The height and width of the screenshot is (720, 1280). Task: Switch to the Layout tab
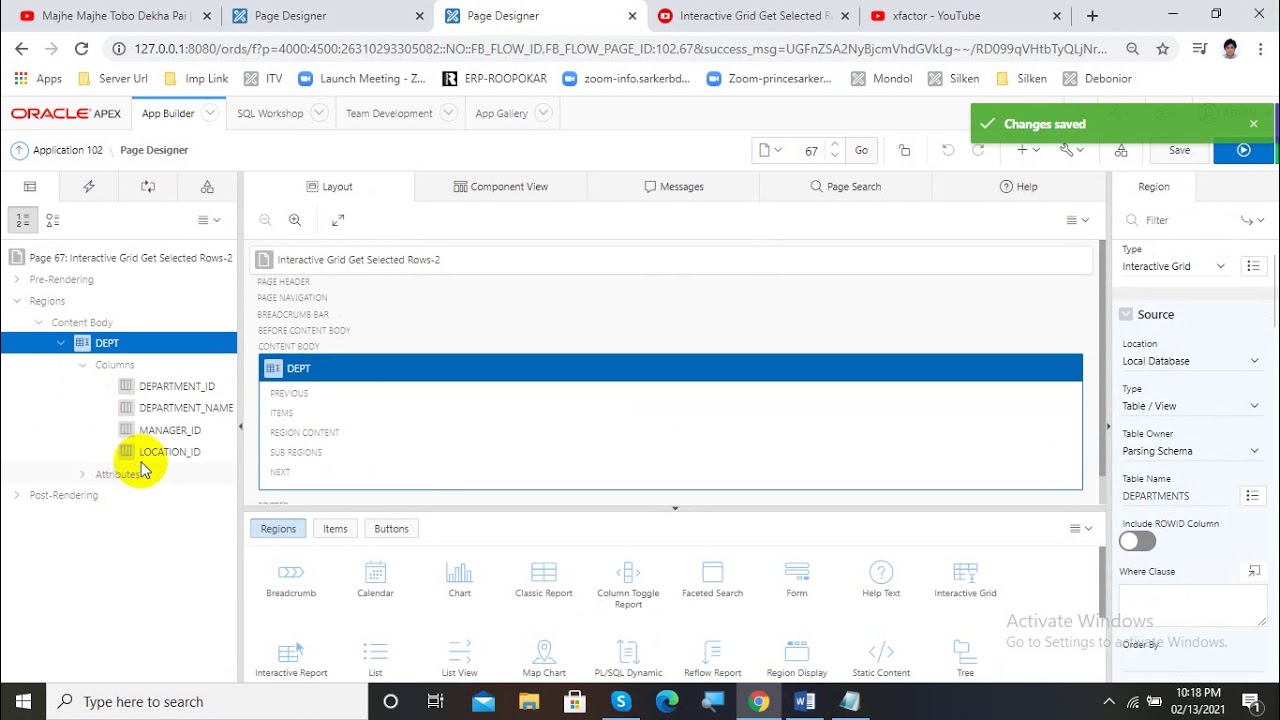pos(329,186)
